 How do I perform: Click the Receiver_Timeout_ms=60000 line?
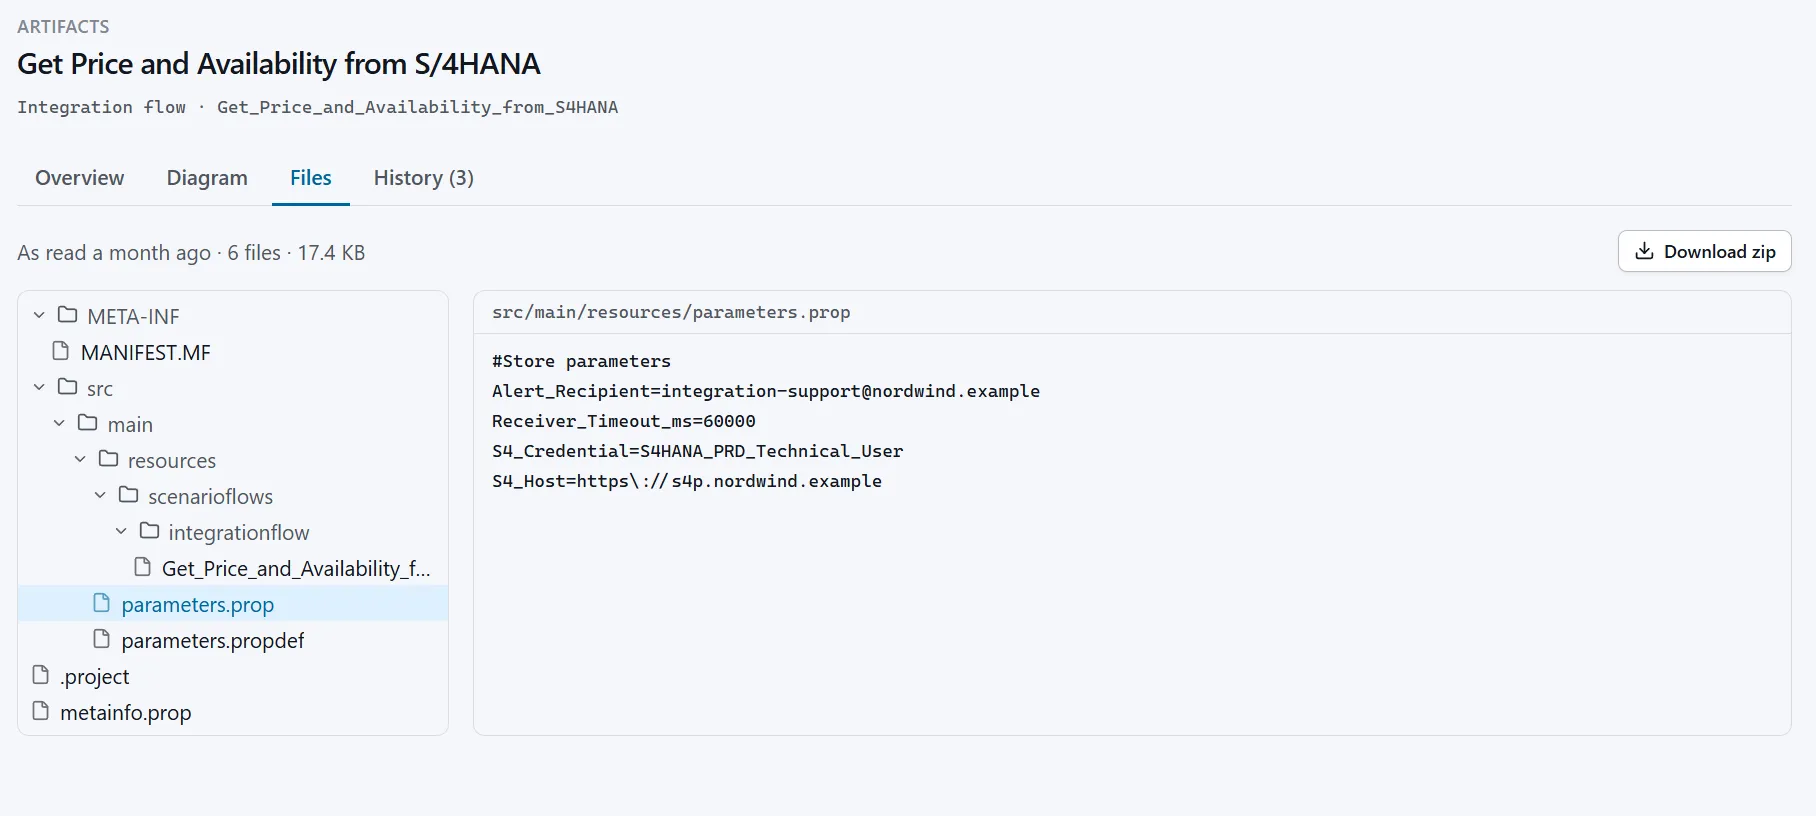click(x=624, y=421)
